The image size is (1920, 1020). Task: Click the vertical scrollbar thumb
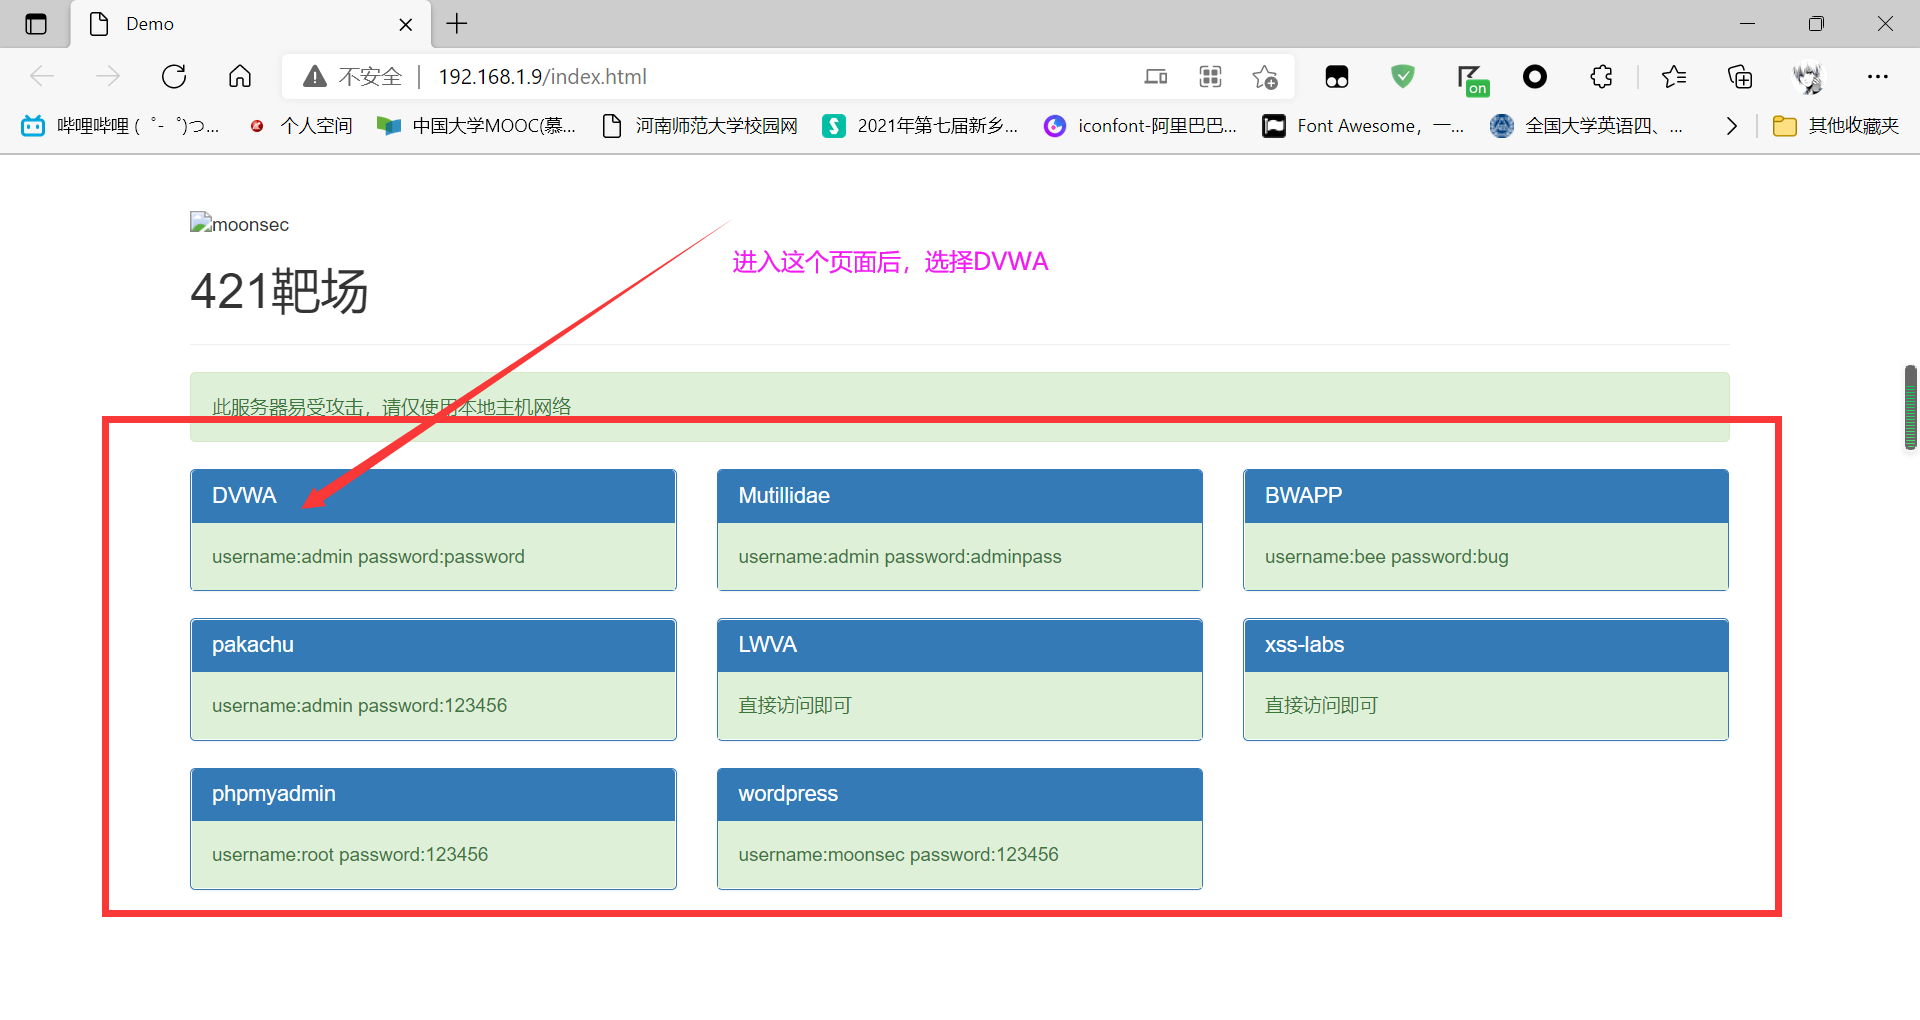click(1910, 407)
